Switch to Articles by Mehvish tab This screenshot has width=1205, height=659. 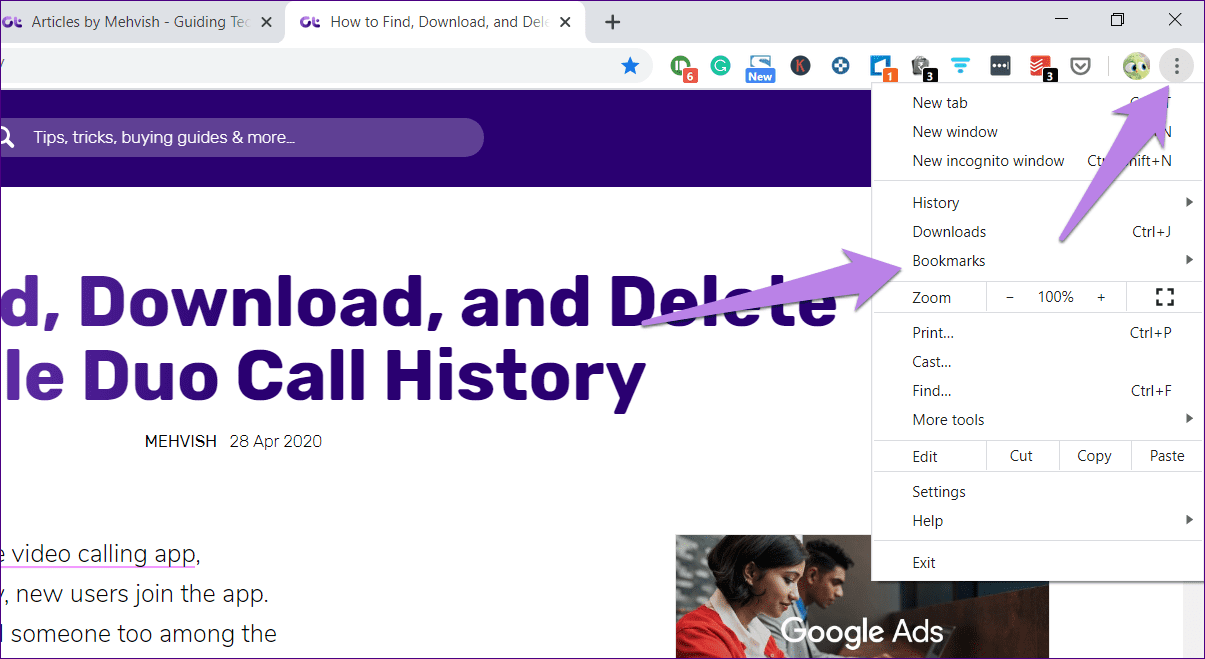point(140,22)
